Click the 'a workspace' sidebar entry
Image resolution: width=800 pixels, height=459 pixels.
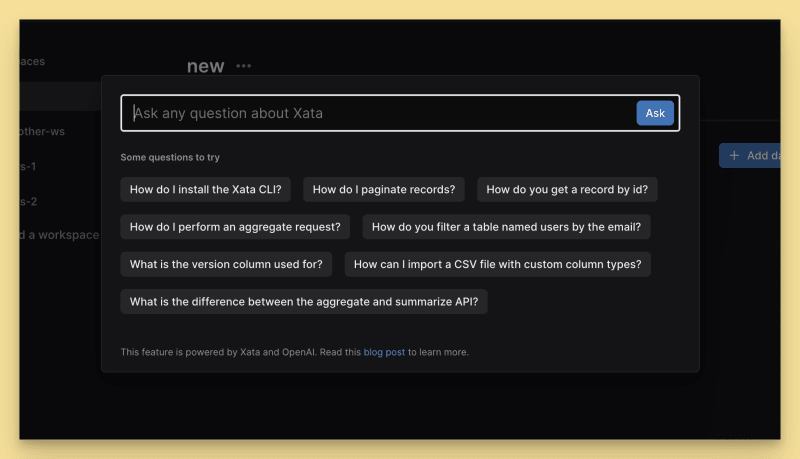point(59,235)
